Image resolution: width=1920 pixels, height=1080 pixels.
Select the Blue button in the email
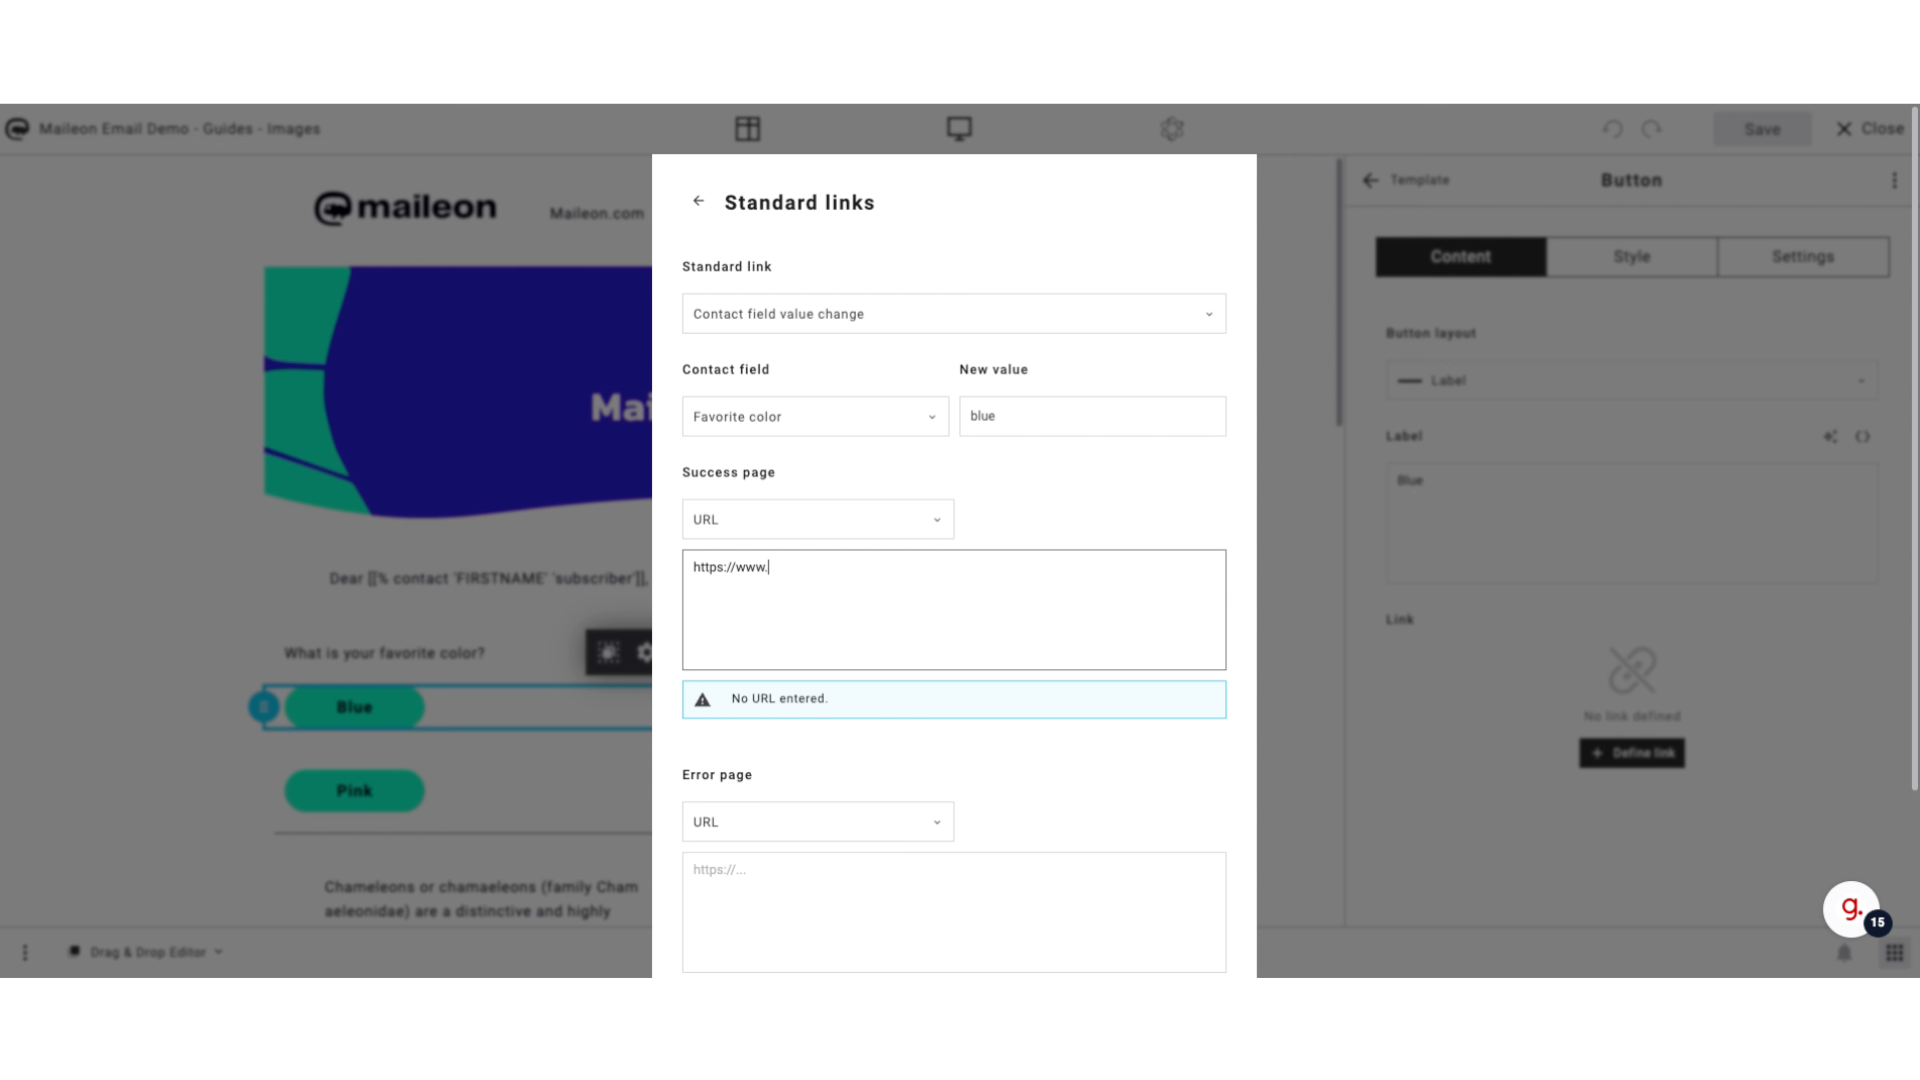(354, 708)
